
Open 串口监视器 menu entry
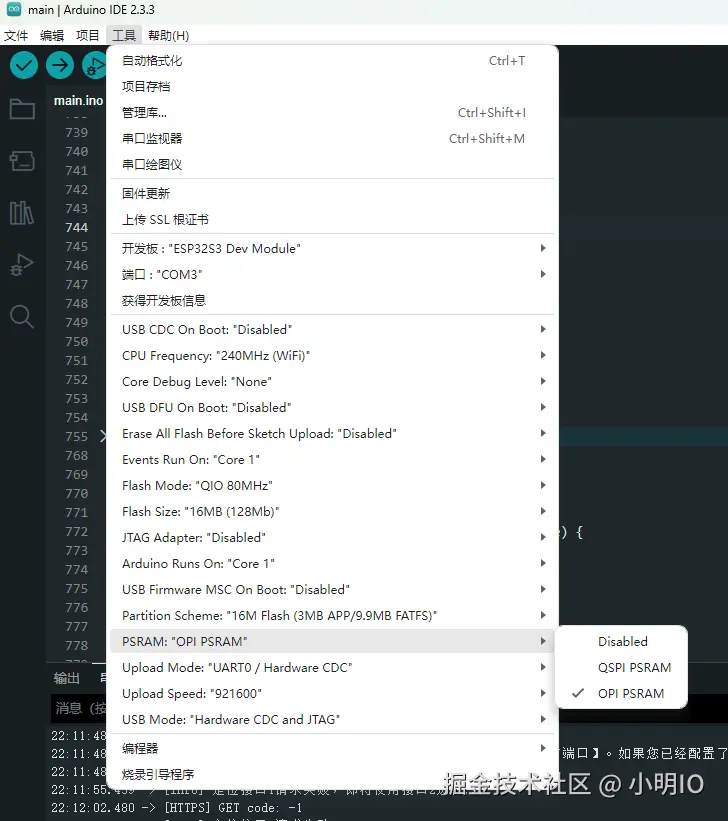pos(332,139)
